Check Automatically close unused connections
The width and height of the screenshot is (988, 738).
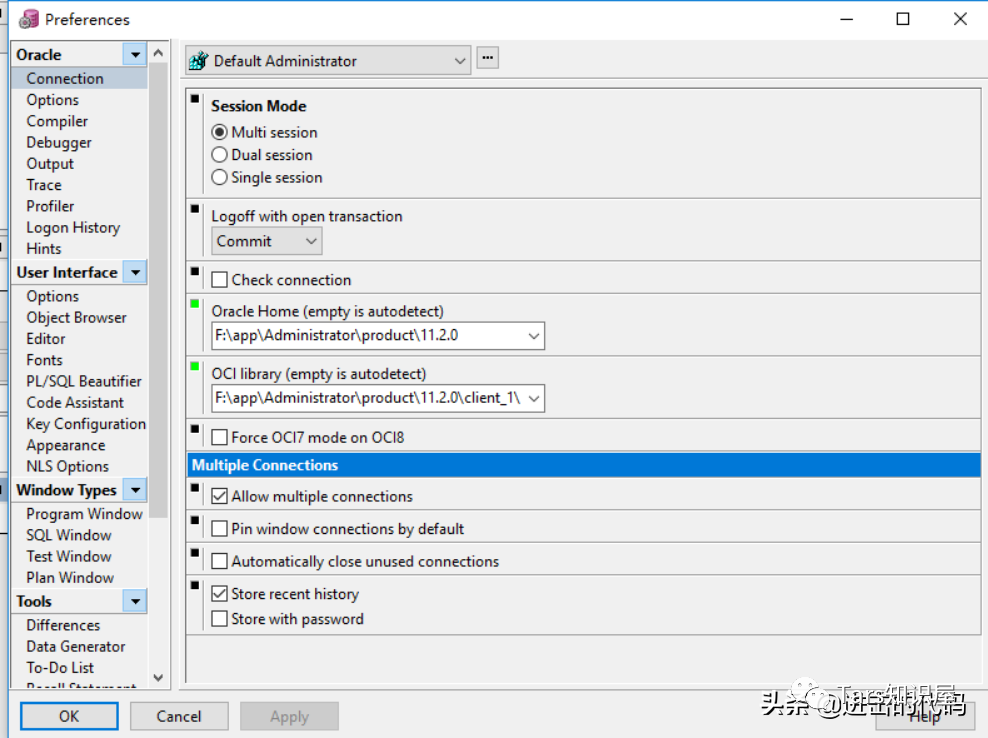click(219, 561)
